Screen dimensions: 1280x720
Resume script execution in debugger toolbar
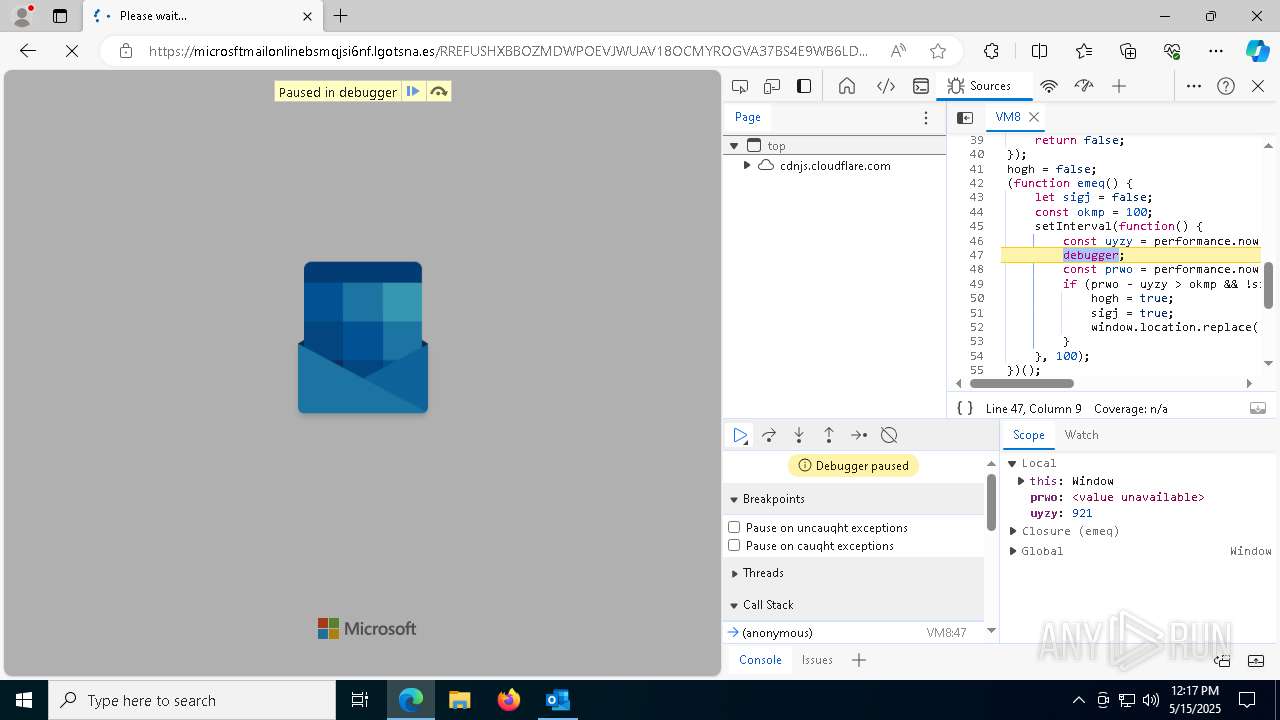coord(740,435)
